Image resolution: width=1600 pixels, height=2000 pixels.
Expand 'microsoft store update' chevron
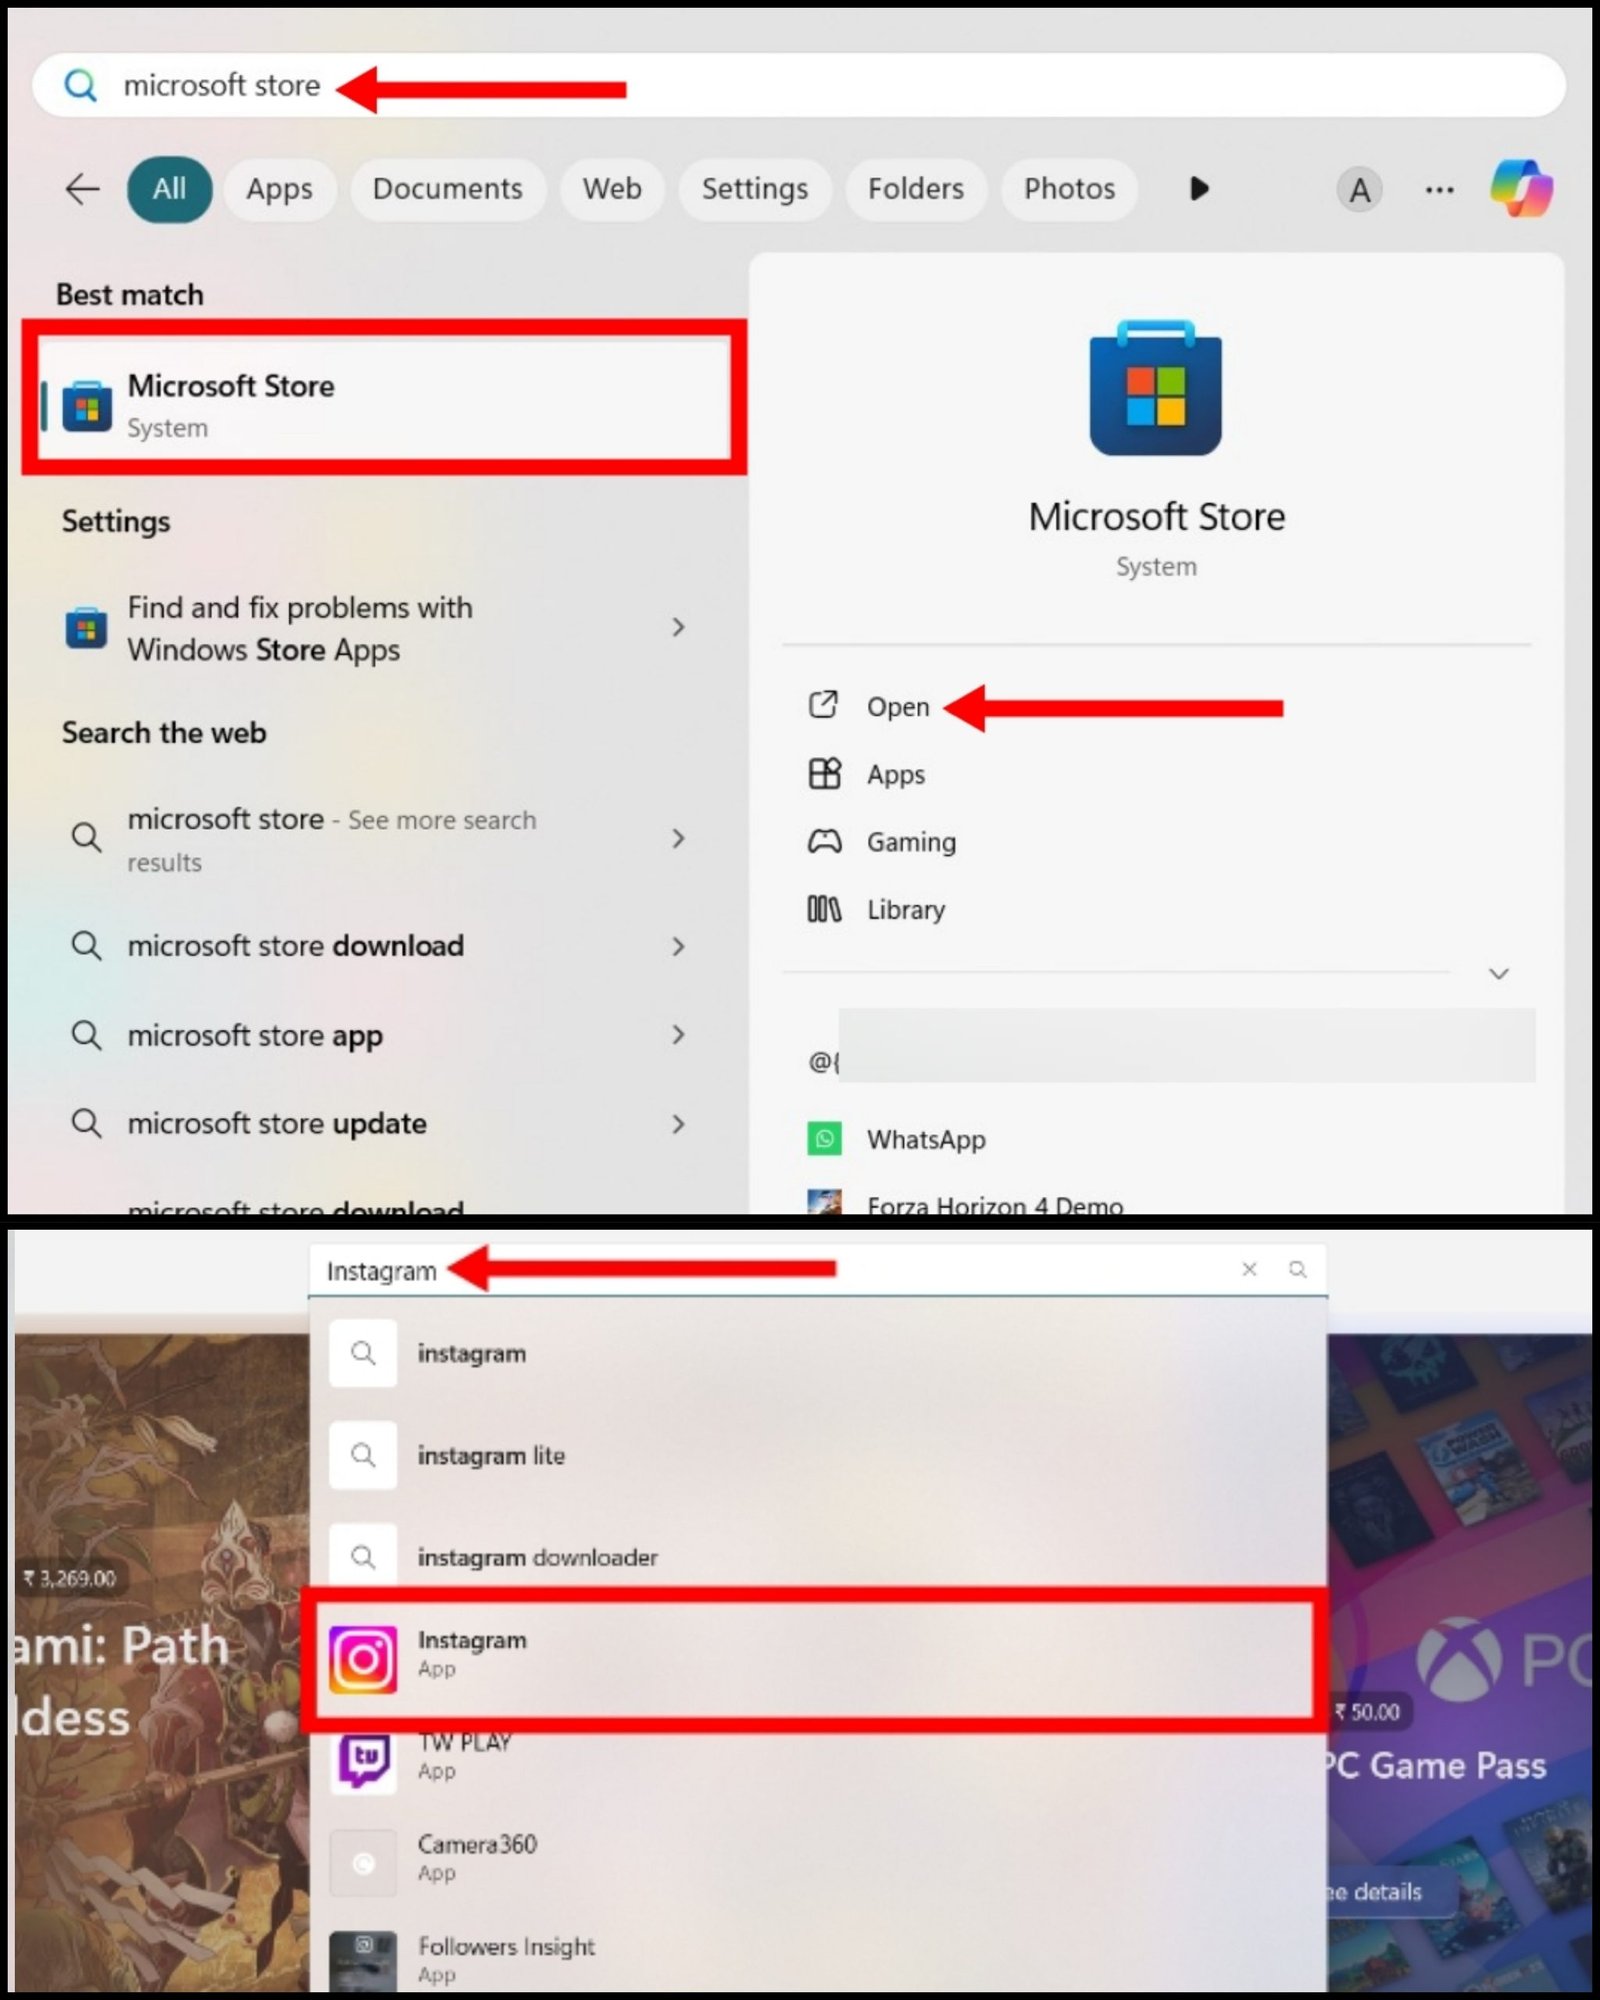[x=679, y=1124]
